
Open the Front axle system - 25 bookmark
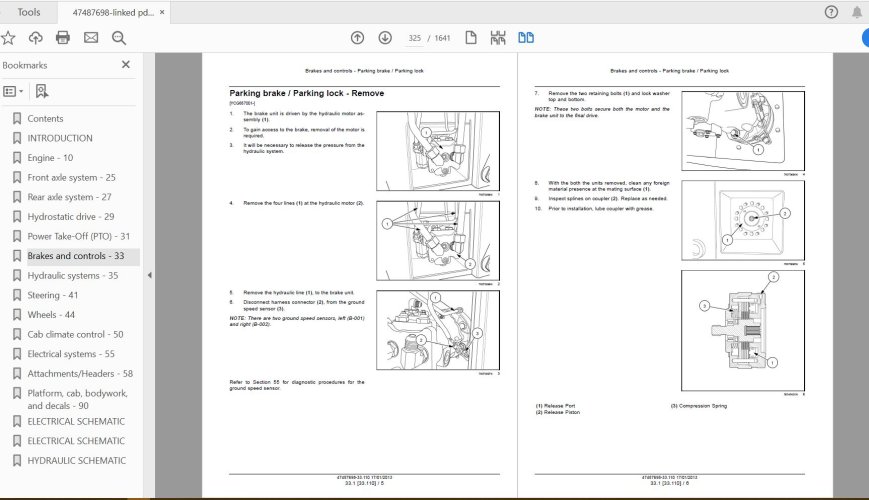71,177
